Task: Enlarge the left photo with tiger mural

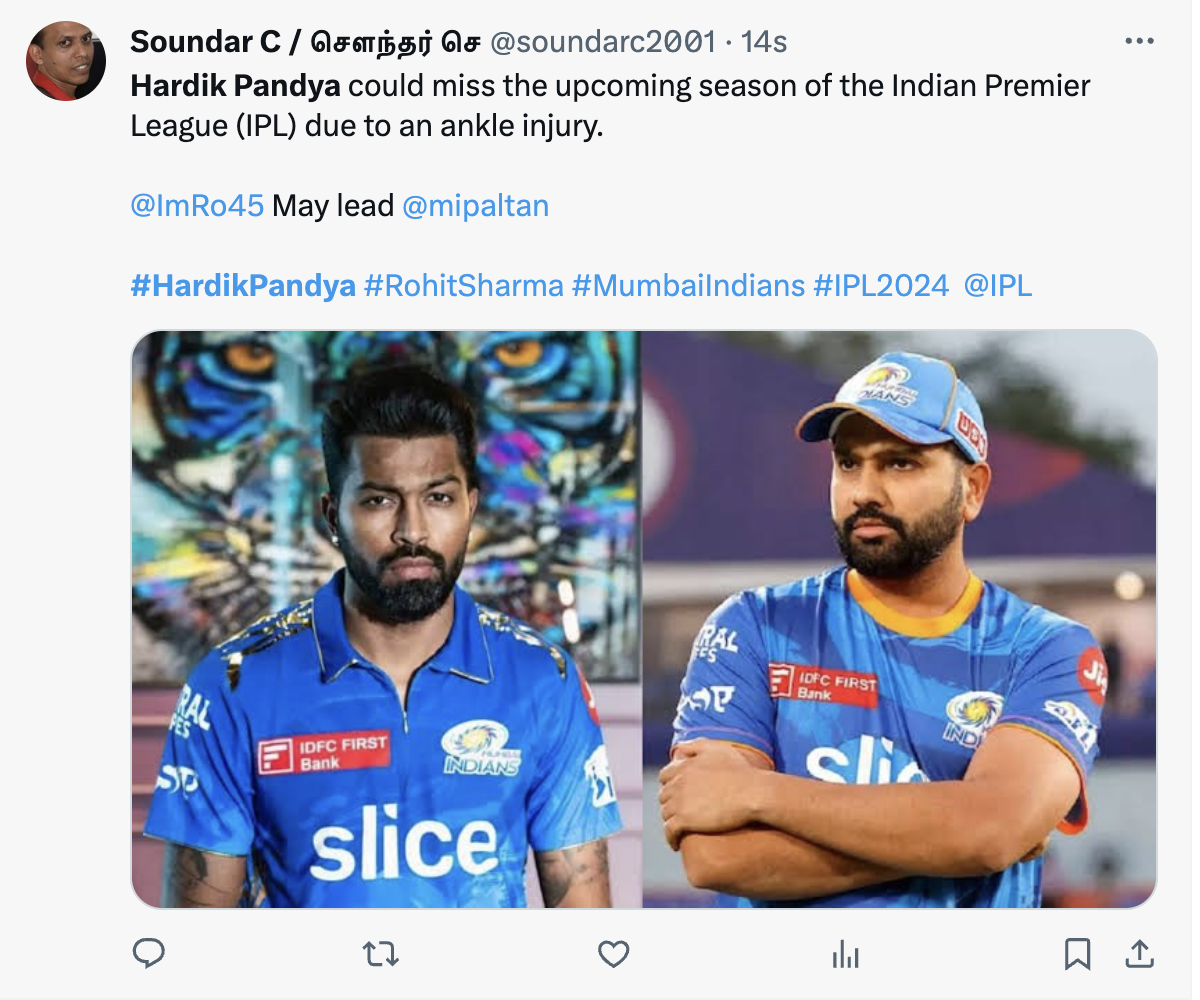Action: 386,619
